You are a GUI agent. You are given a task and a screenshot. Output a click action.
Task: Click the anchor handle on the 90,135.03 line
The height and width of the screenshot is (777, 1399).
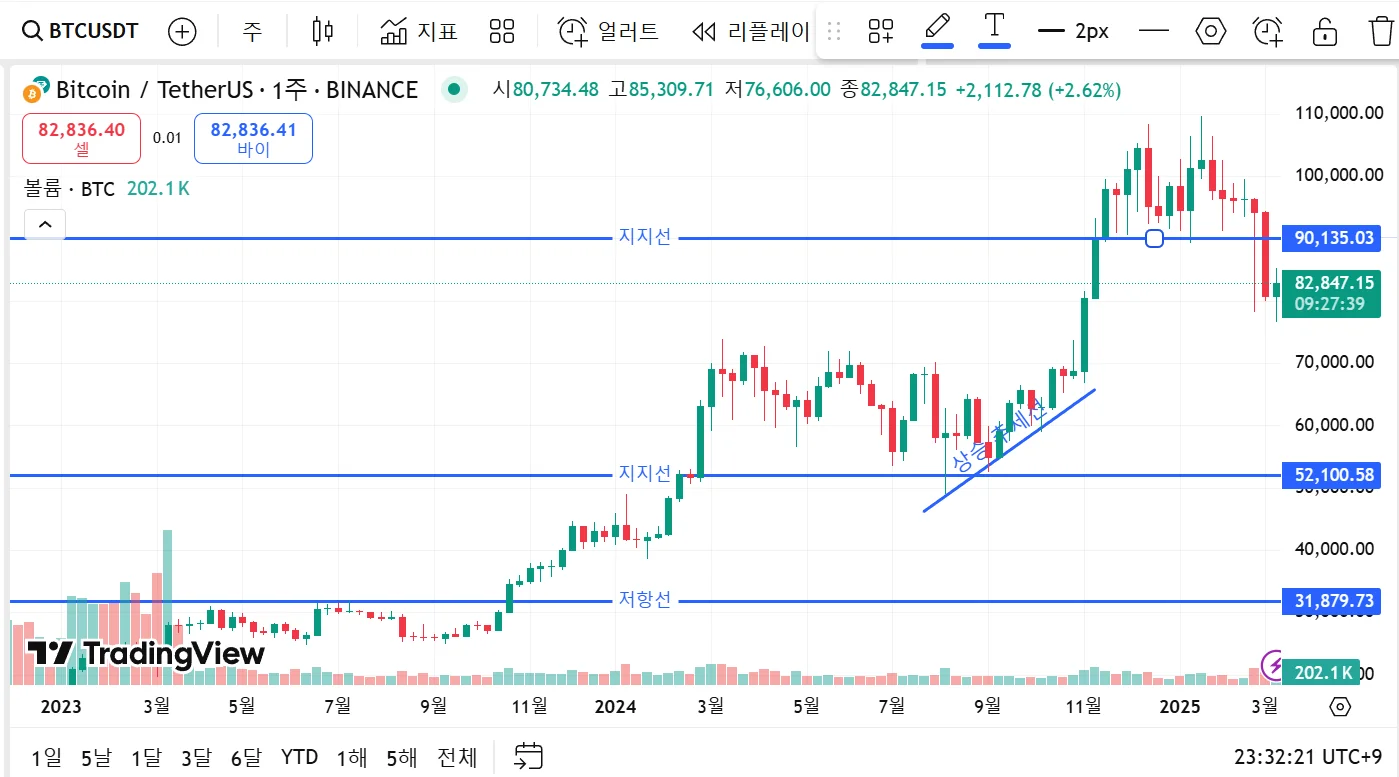click(x=1154, y=238)
